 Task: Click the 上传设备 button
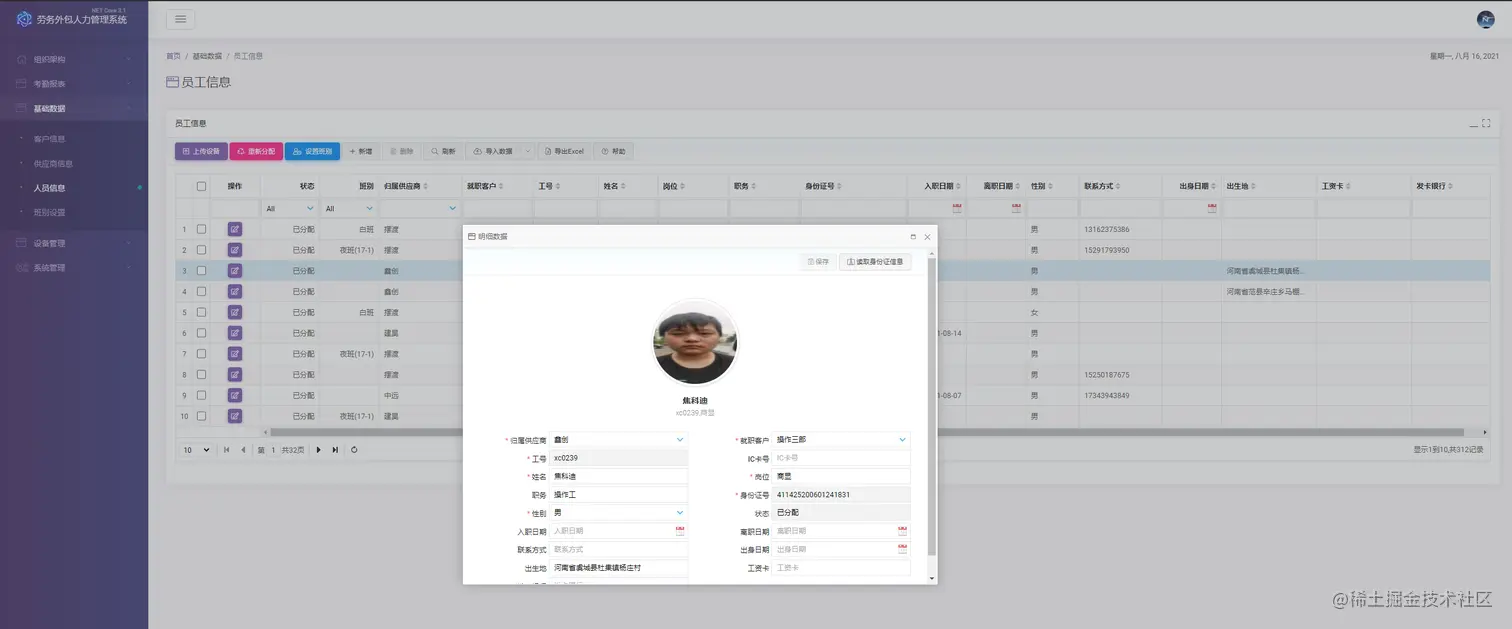(x=201, y=151)
